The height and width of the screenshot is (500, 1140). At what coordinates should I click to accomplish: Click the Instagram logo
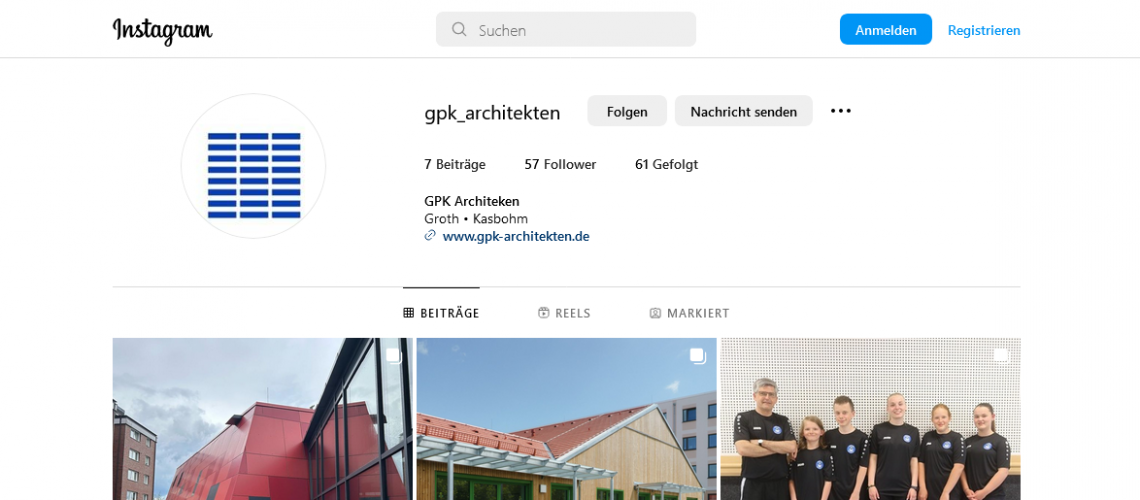tap(162, 31)
